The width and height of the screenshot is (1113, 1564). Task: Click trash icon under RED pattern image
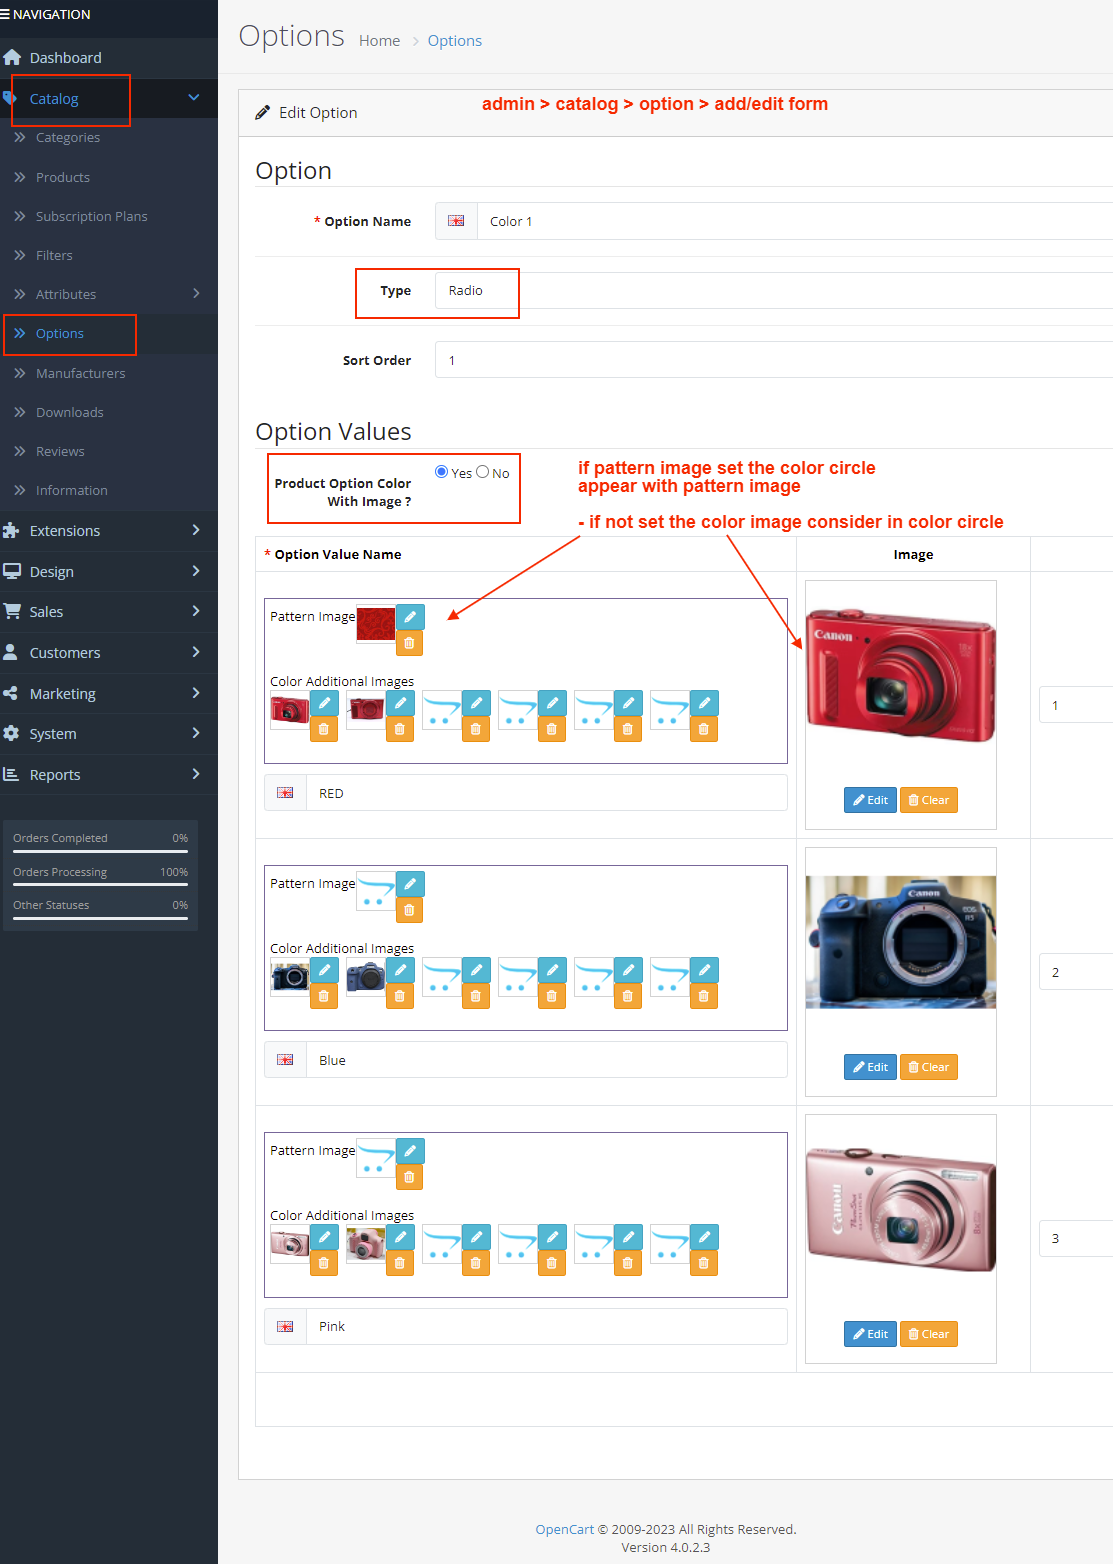click(409, 643)
